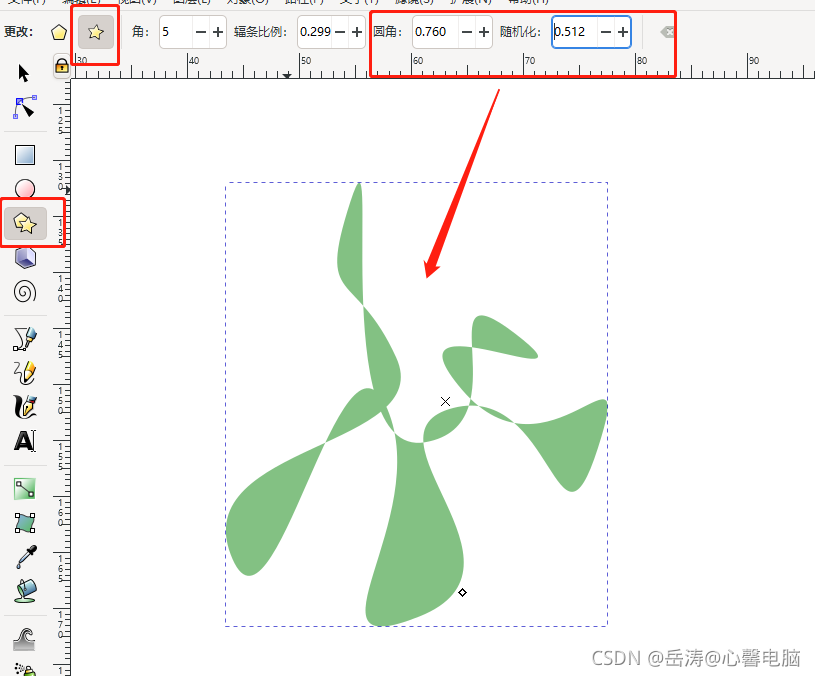The width and height of the screenshot is (815, 676).
Task: Decrease the spoke ratio value
Action: (x=340, y=32)
